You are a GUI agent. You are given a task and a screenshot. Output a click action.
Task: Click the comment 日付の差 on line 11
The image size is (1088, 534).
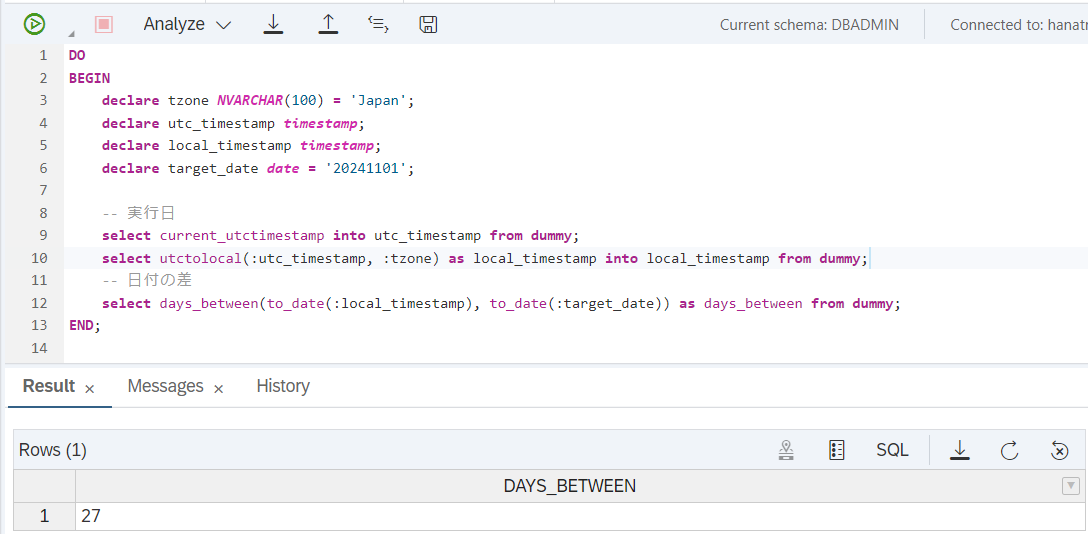click(159, 281)
